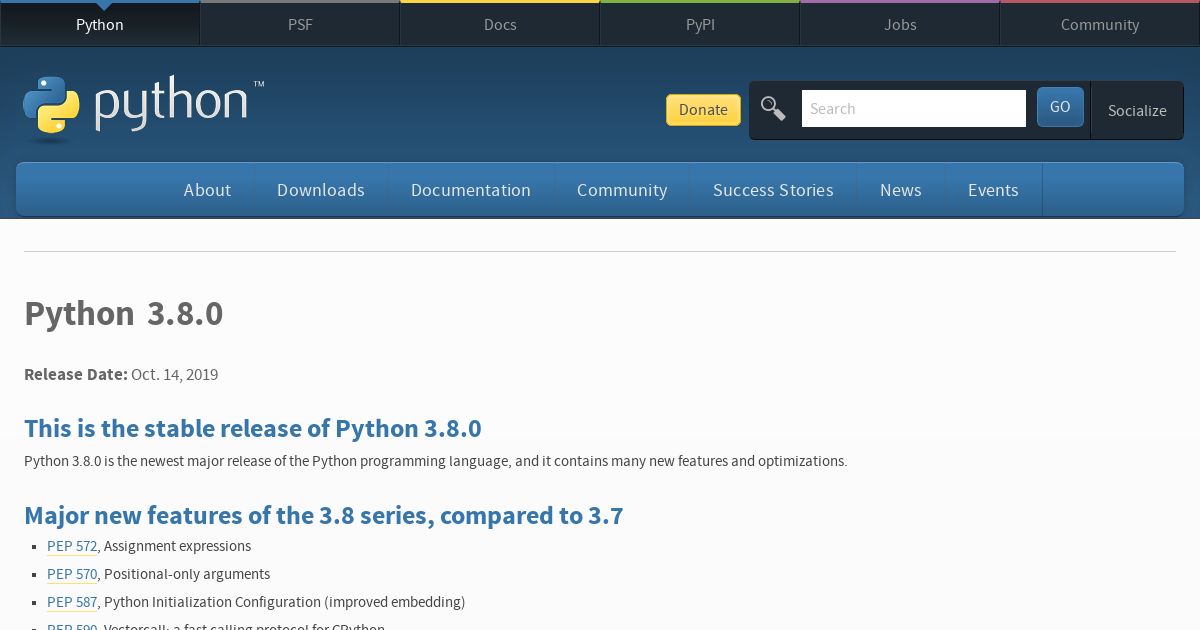Open the Docs top tab
This screenshot has width=1200, height=630.
point(500,24)
